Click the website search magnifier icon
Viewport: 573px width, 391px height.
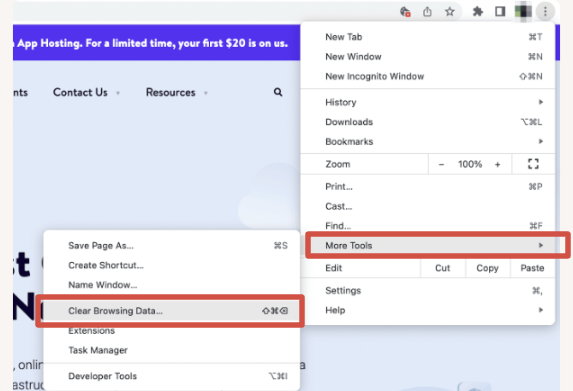pyautogui.click(x=278, y=92)
